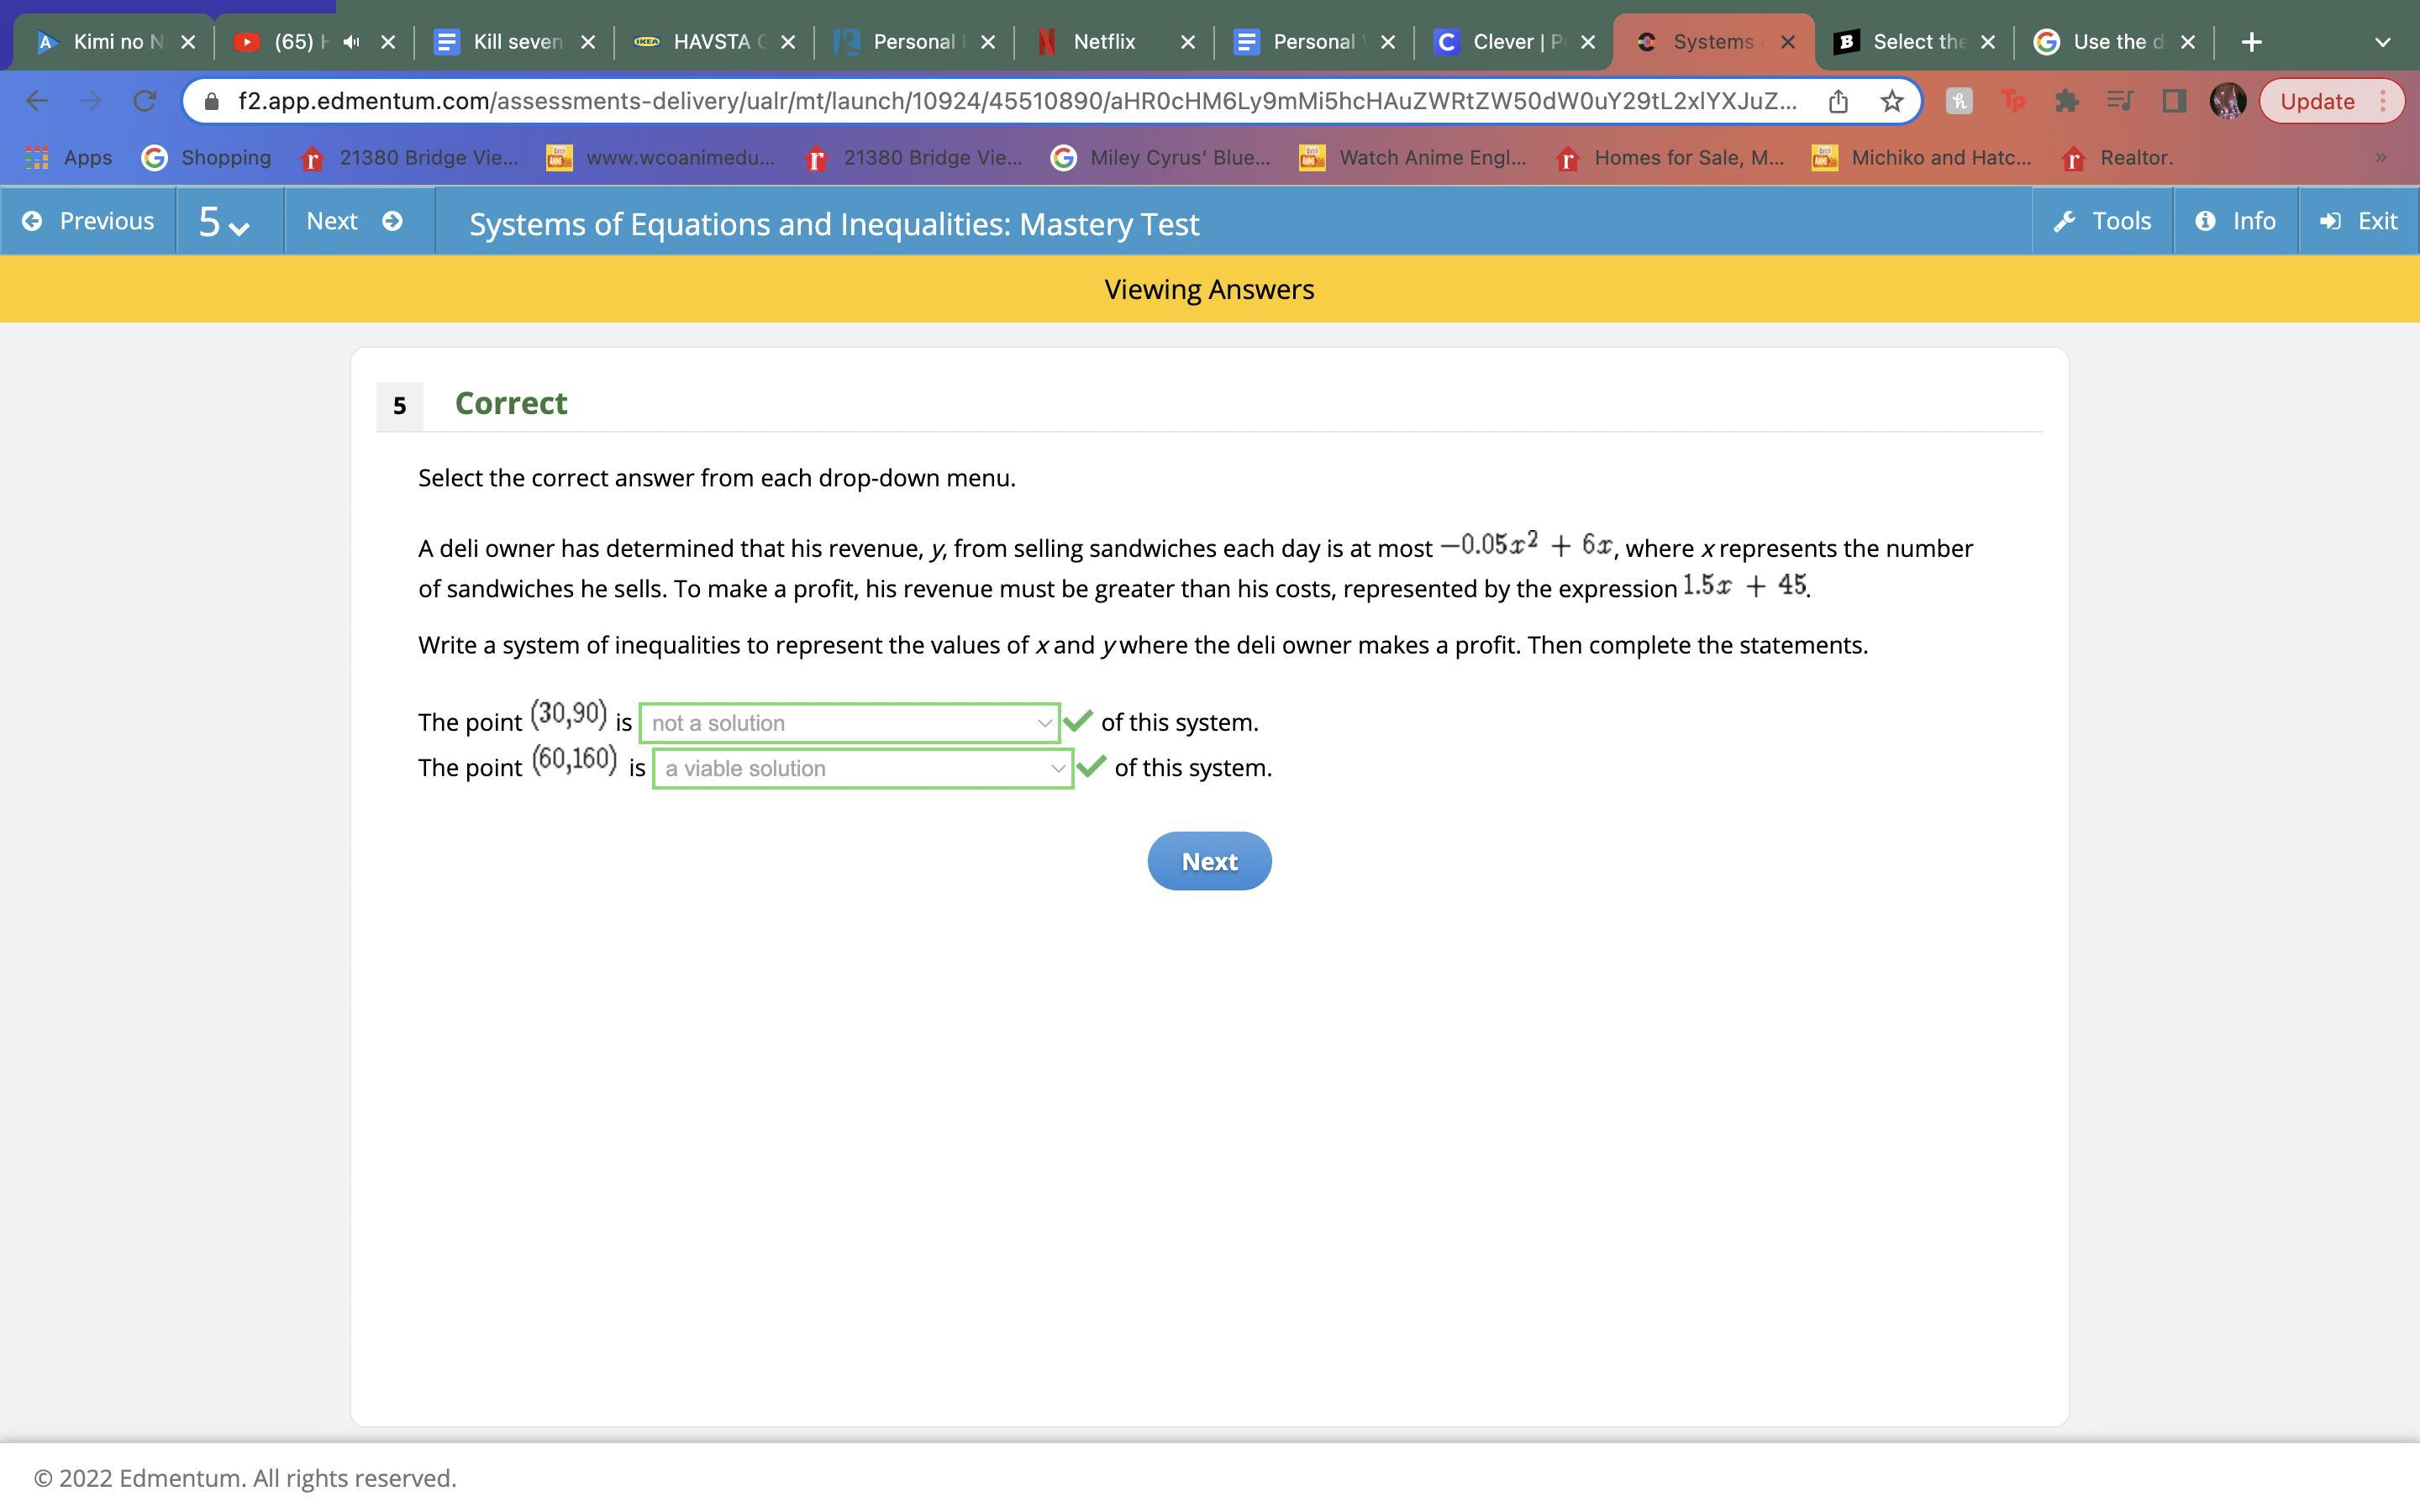Toggle the browser side panel icon

tap(2173, 101)
